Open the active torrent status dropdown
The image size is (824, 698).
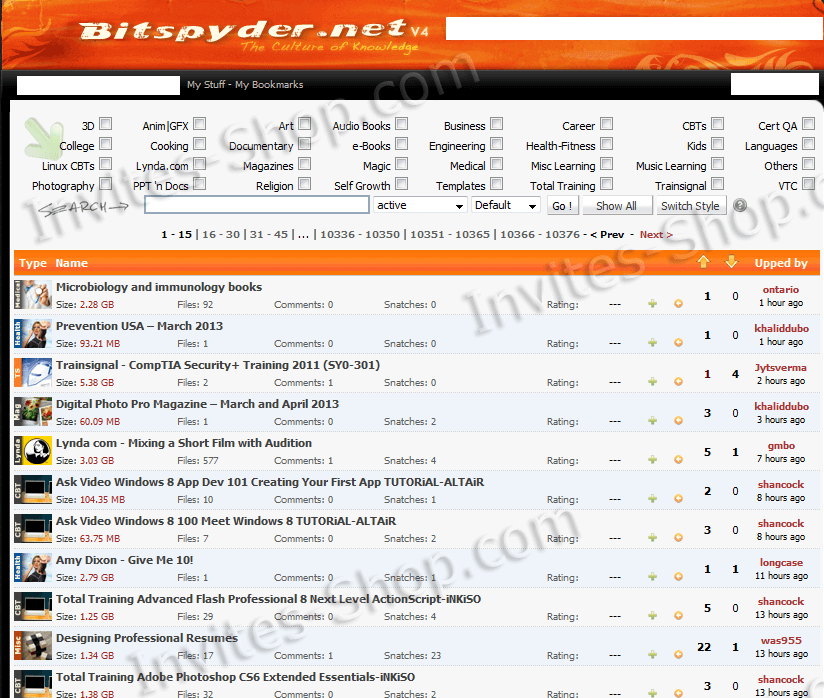pos(420,205)
